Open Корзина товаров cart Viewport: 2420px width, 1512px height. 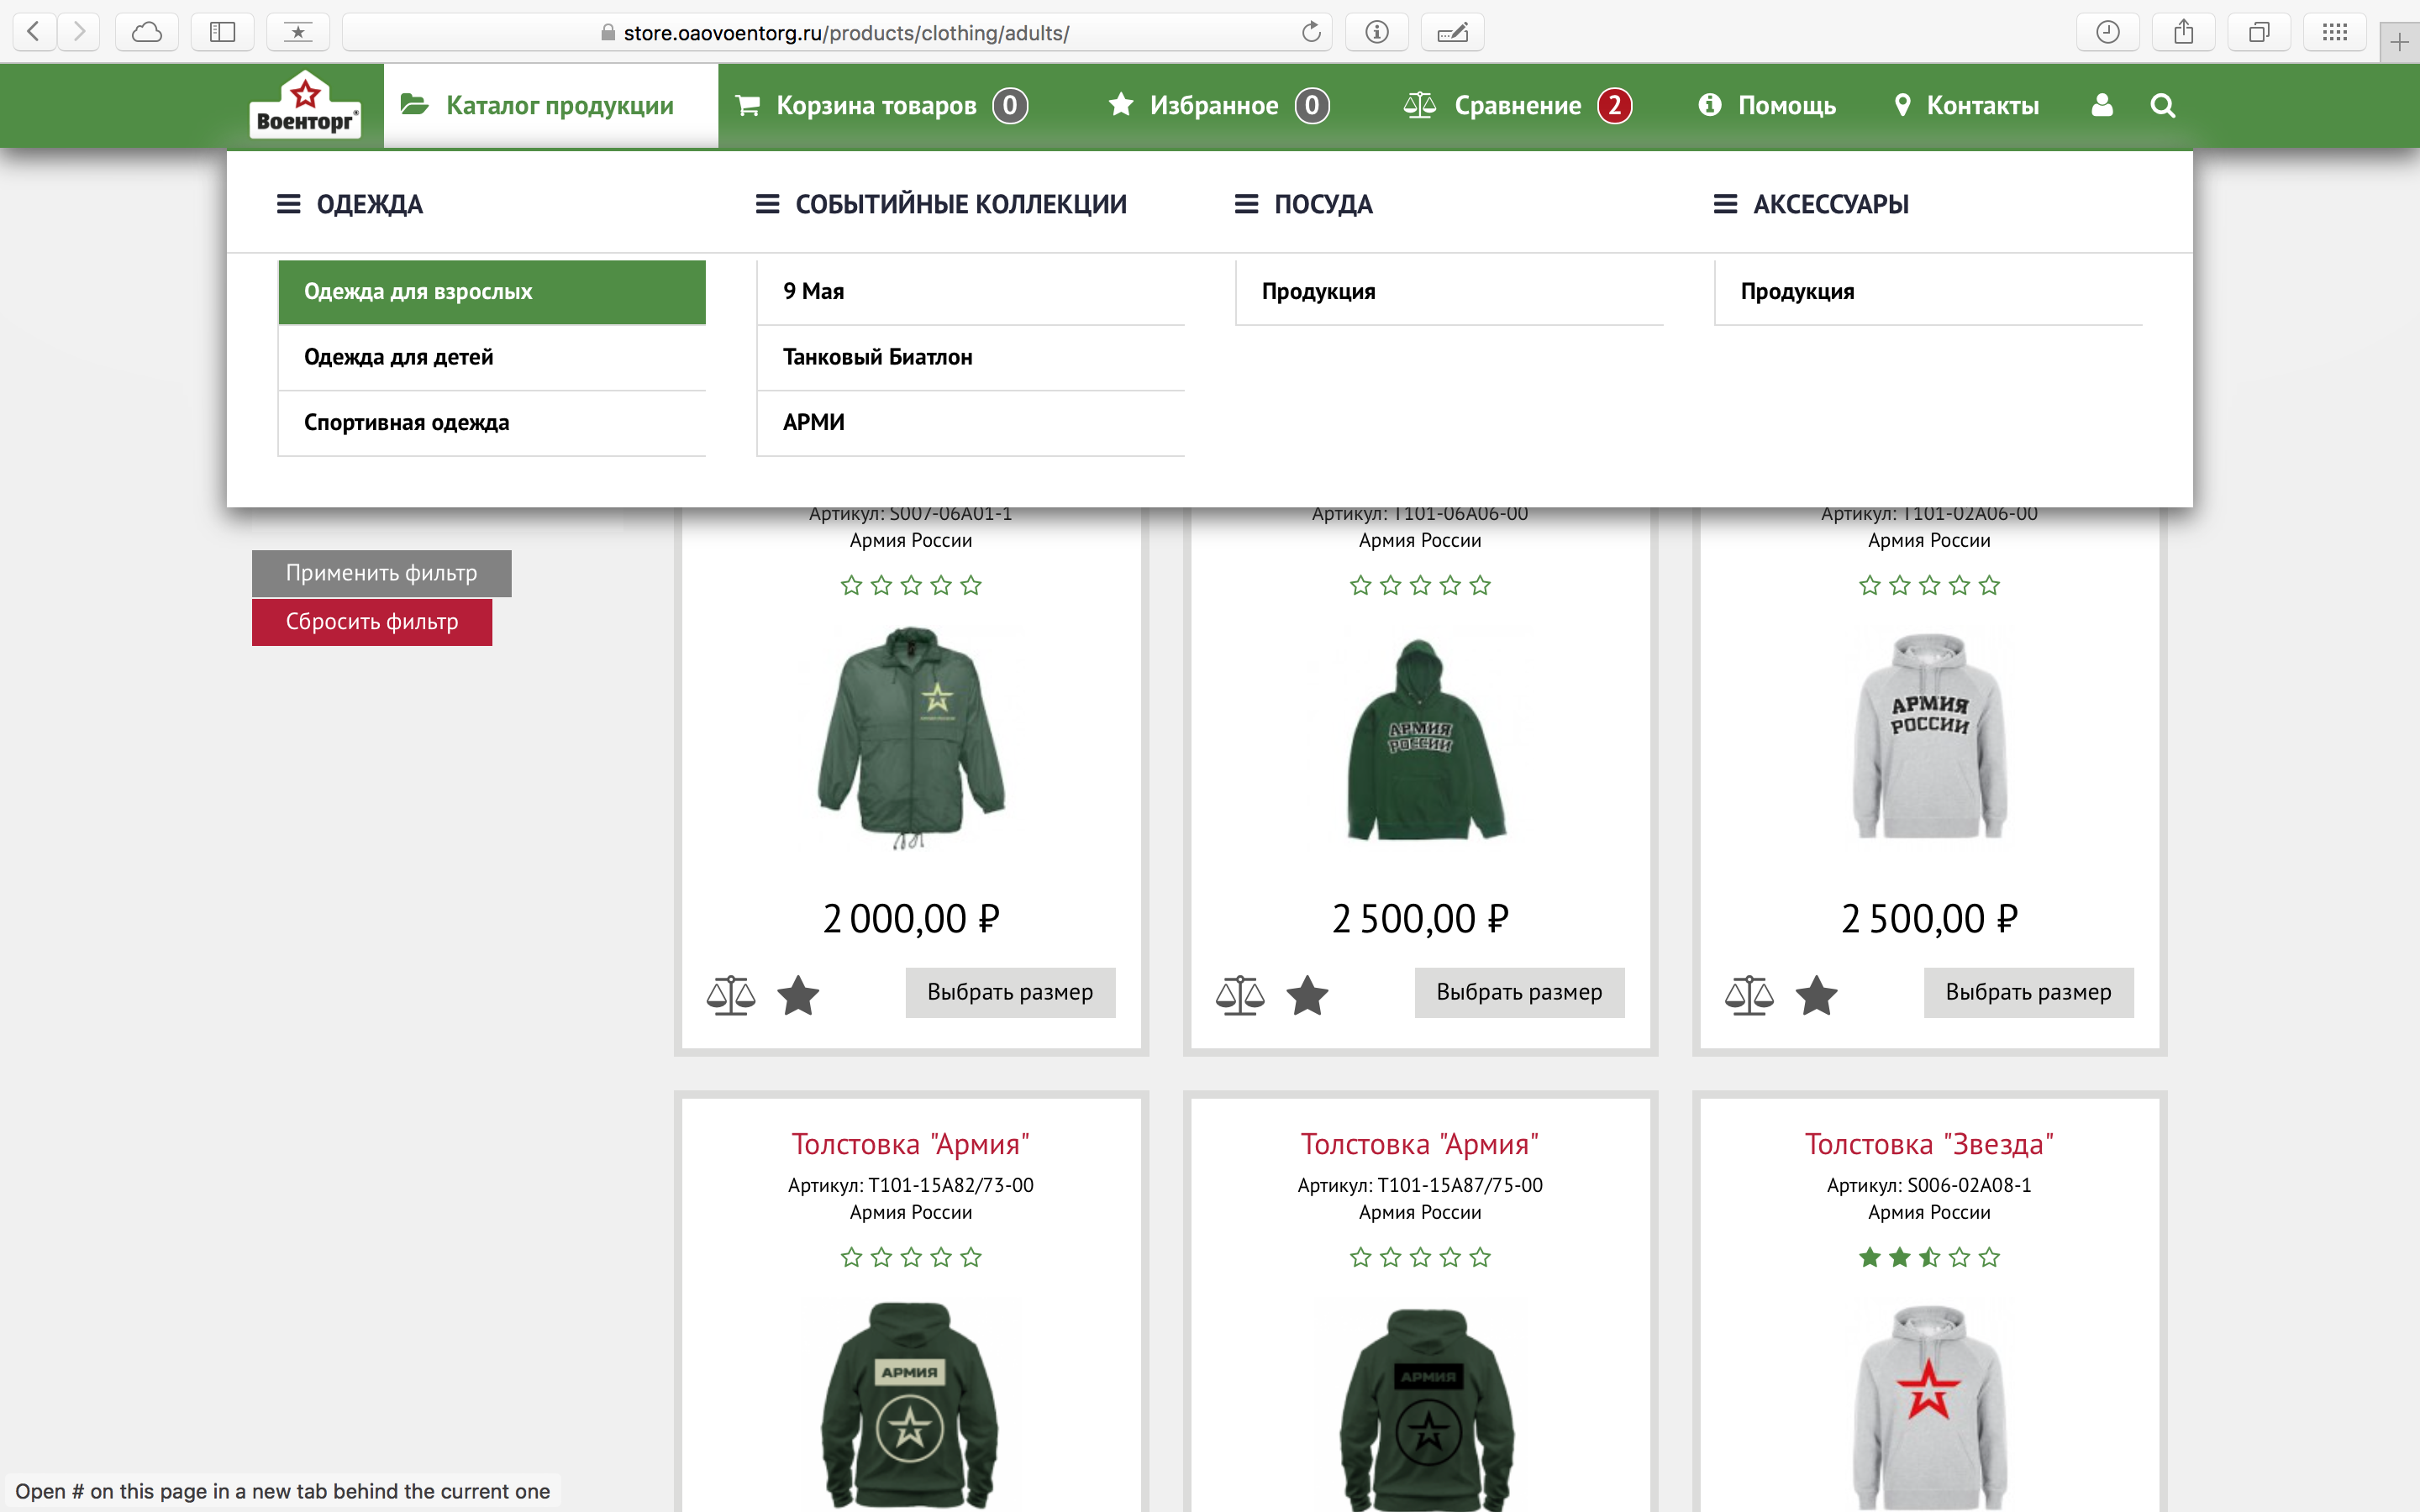click(x=882, y=105)
